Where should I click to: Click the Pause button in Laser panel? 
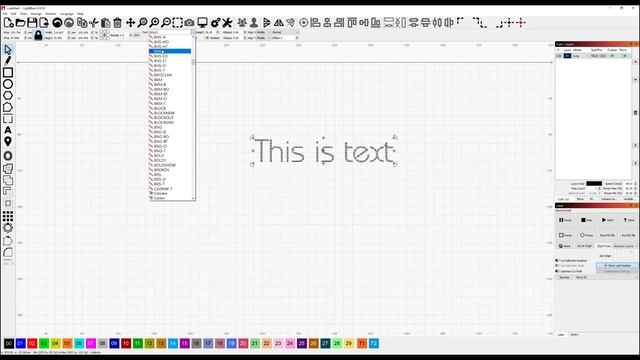[x=565, y=220]
